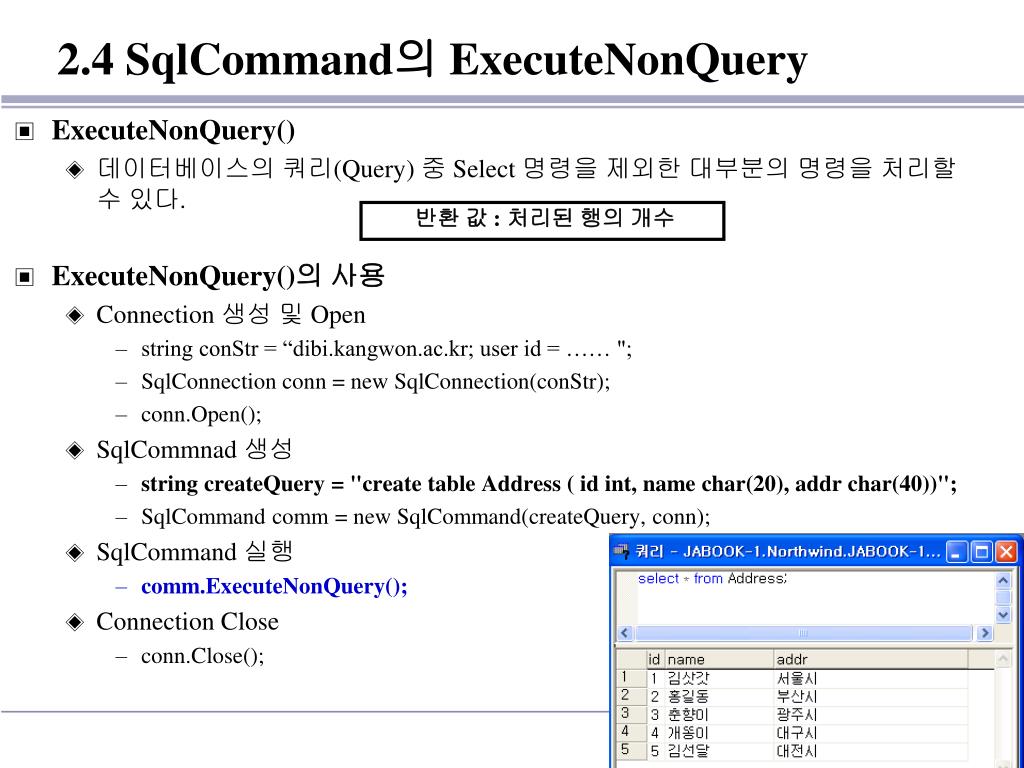Click into the 'select * from Address;' query text
This screenshot has width=1024, height=768.
pyautogui.click(x=712, y=579)
